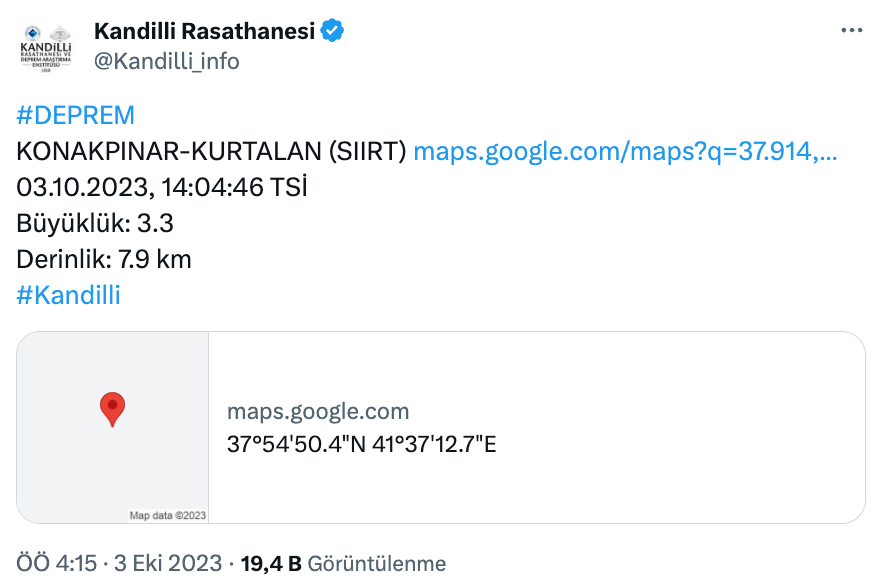Open the maps.google.com/maps?q=37.914 link
Image resolution: width=888 pixels, height=588 pixels.
point(622,152)
